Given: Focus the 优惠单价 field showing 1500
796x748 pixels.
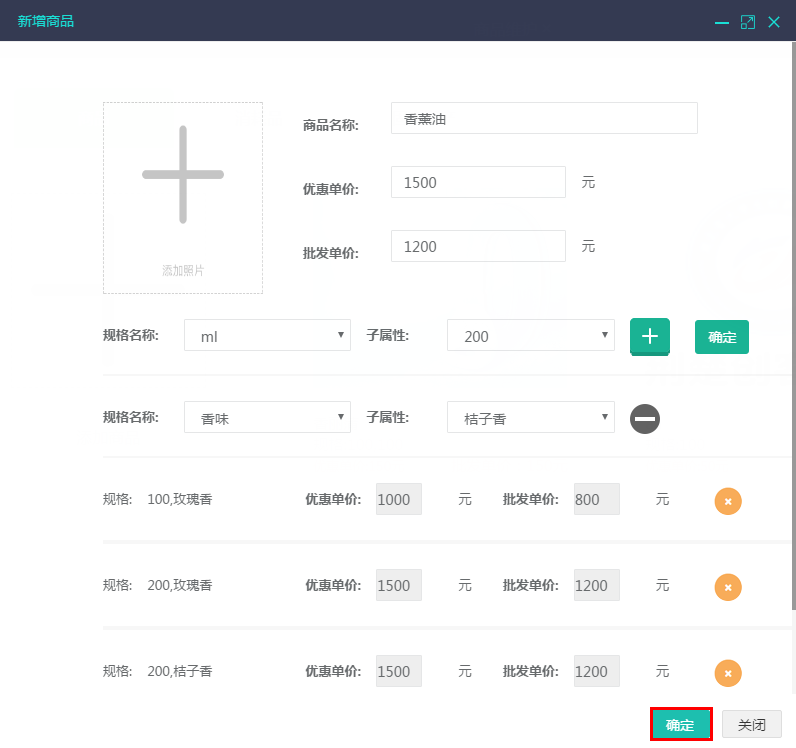Looking at the screenshot, I should click(478, 182).
